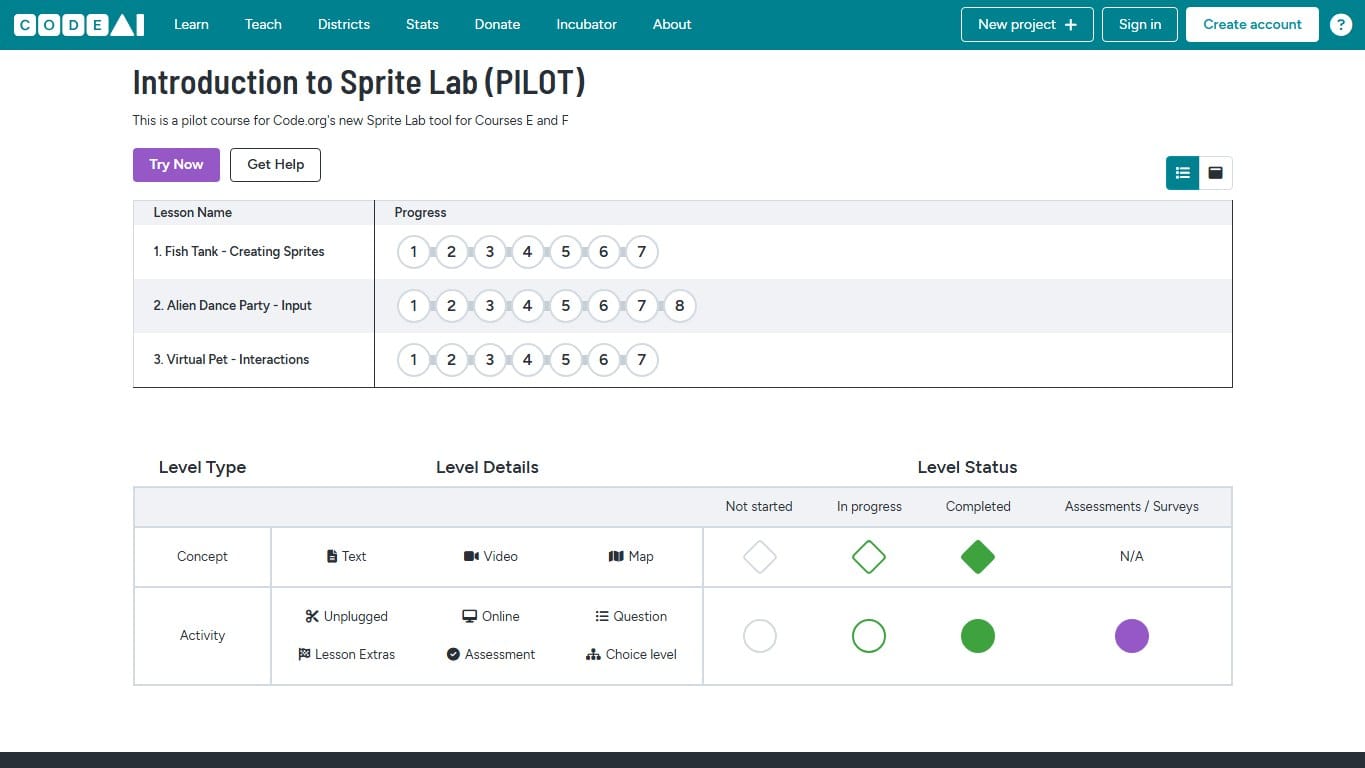This screenshot has width=1365, height=768.
Task: Open the Learn menu
Action: point(191,24)
